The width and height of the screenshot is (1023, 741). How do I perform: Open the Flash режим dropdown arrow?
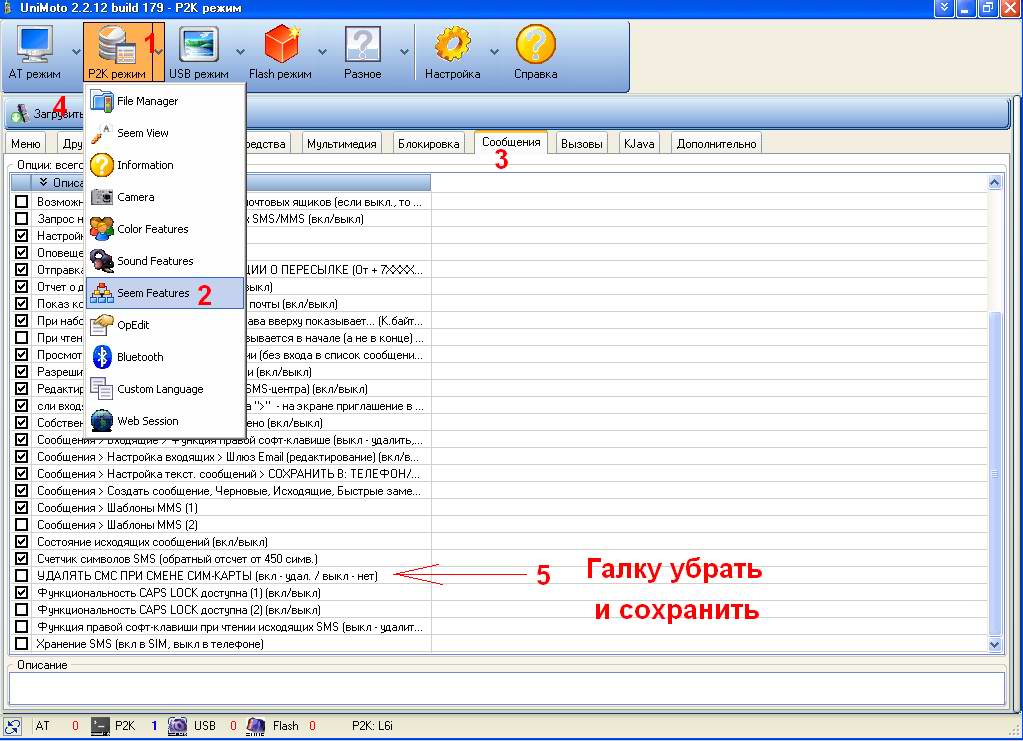click(x=322, y=52)
